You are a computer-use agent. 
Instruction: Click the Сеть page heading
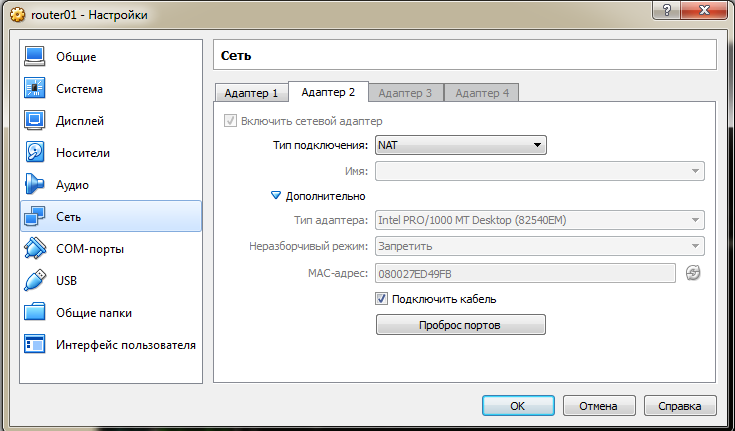[x=236, y=55]
